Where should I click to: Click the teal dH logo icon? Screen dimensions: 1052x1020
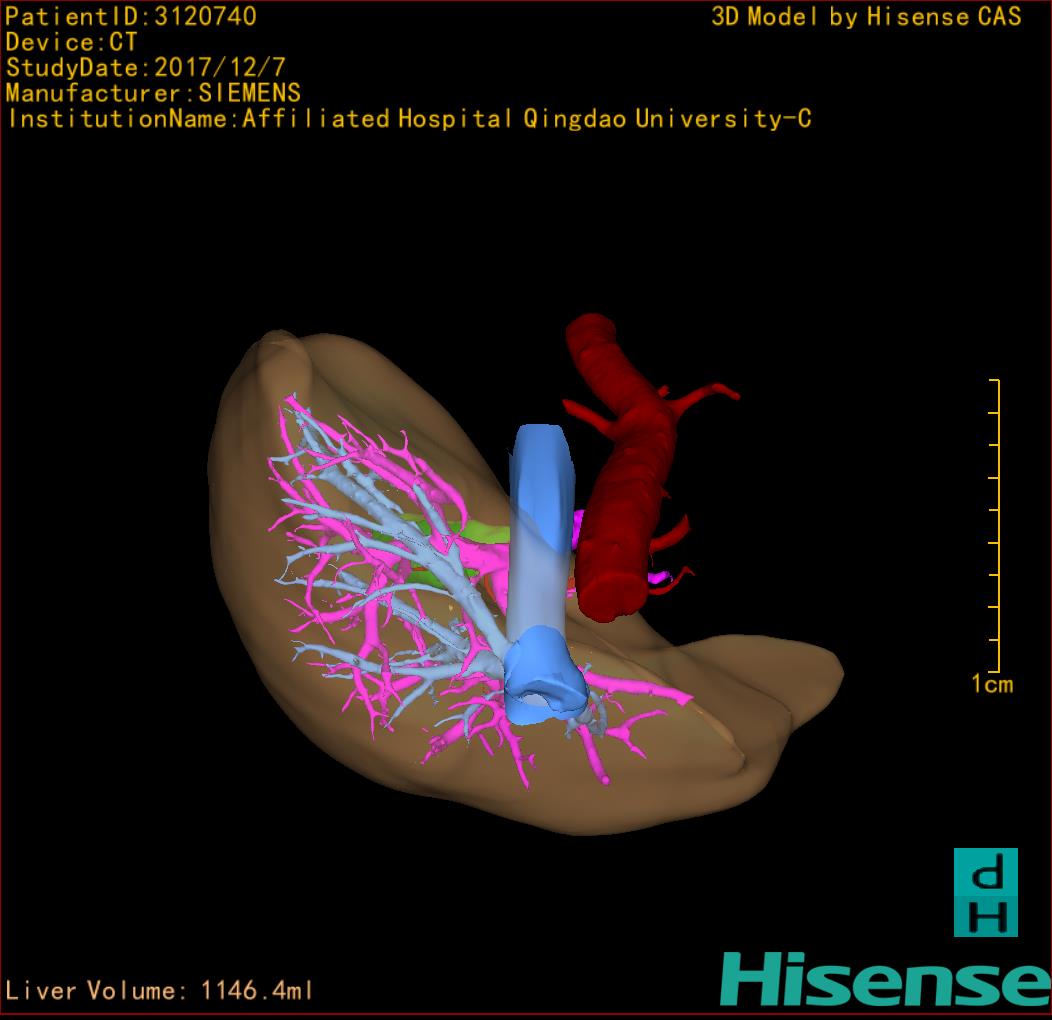986,892
